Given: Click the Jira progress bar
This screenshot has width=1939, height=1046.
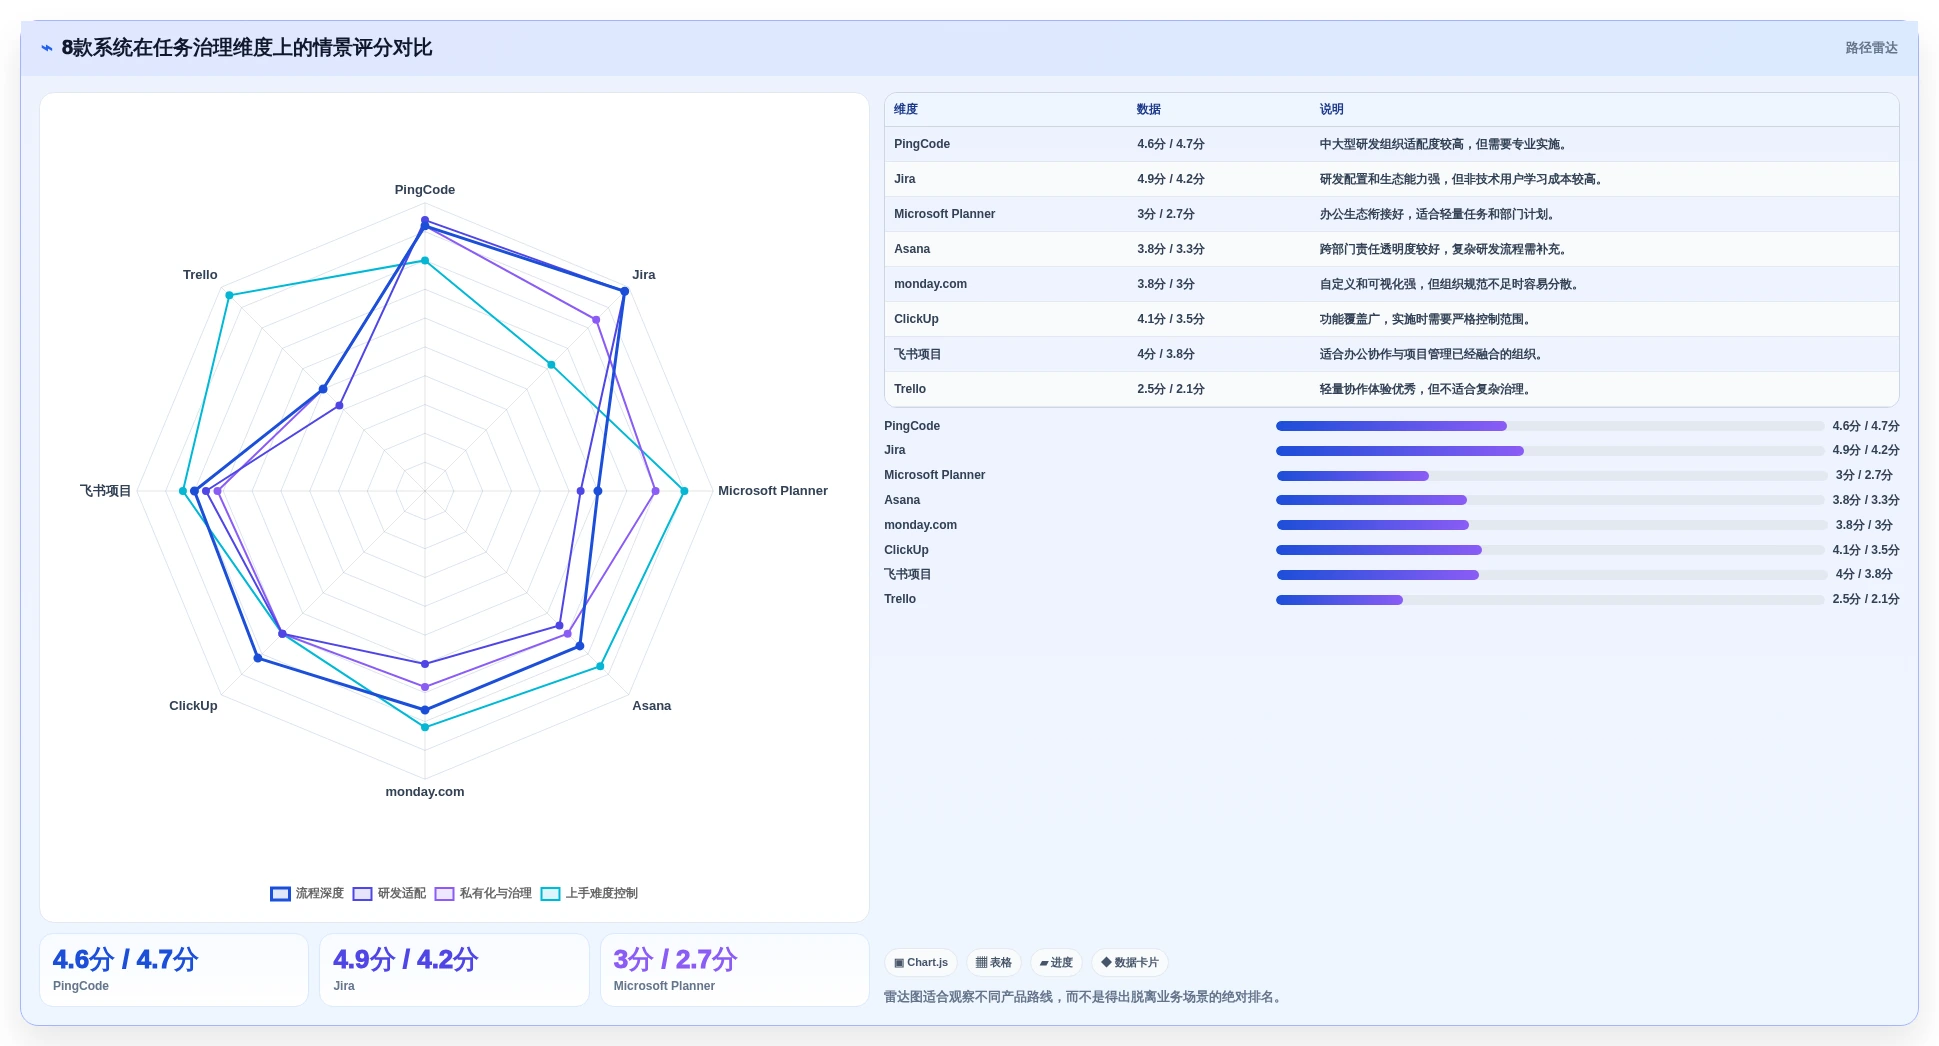Looking at the screenshot, I should 1549,451.
